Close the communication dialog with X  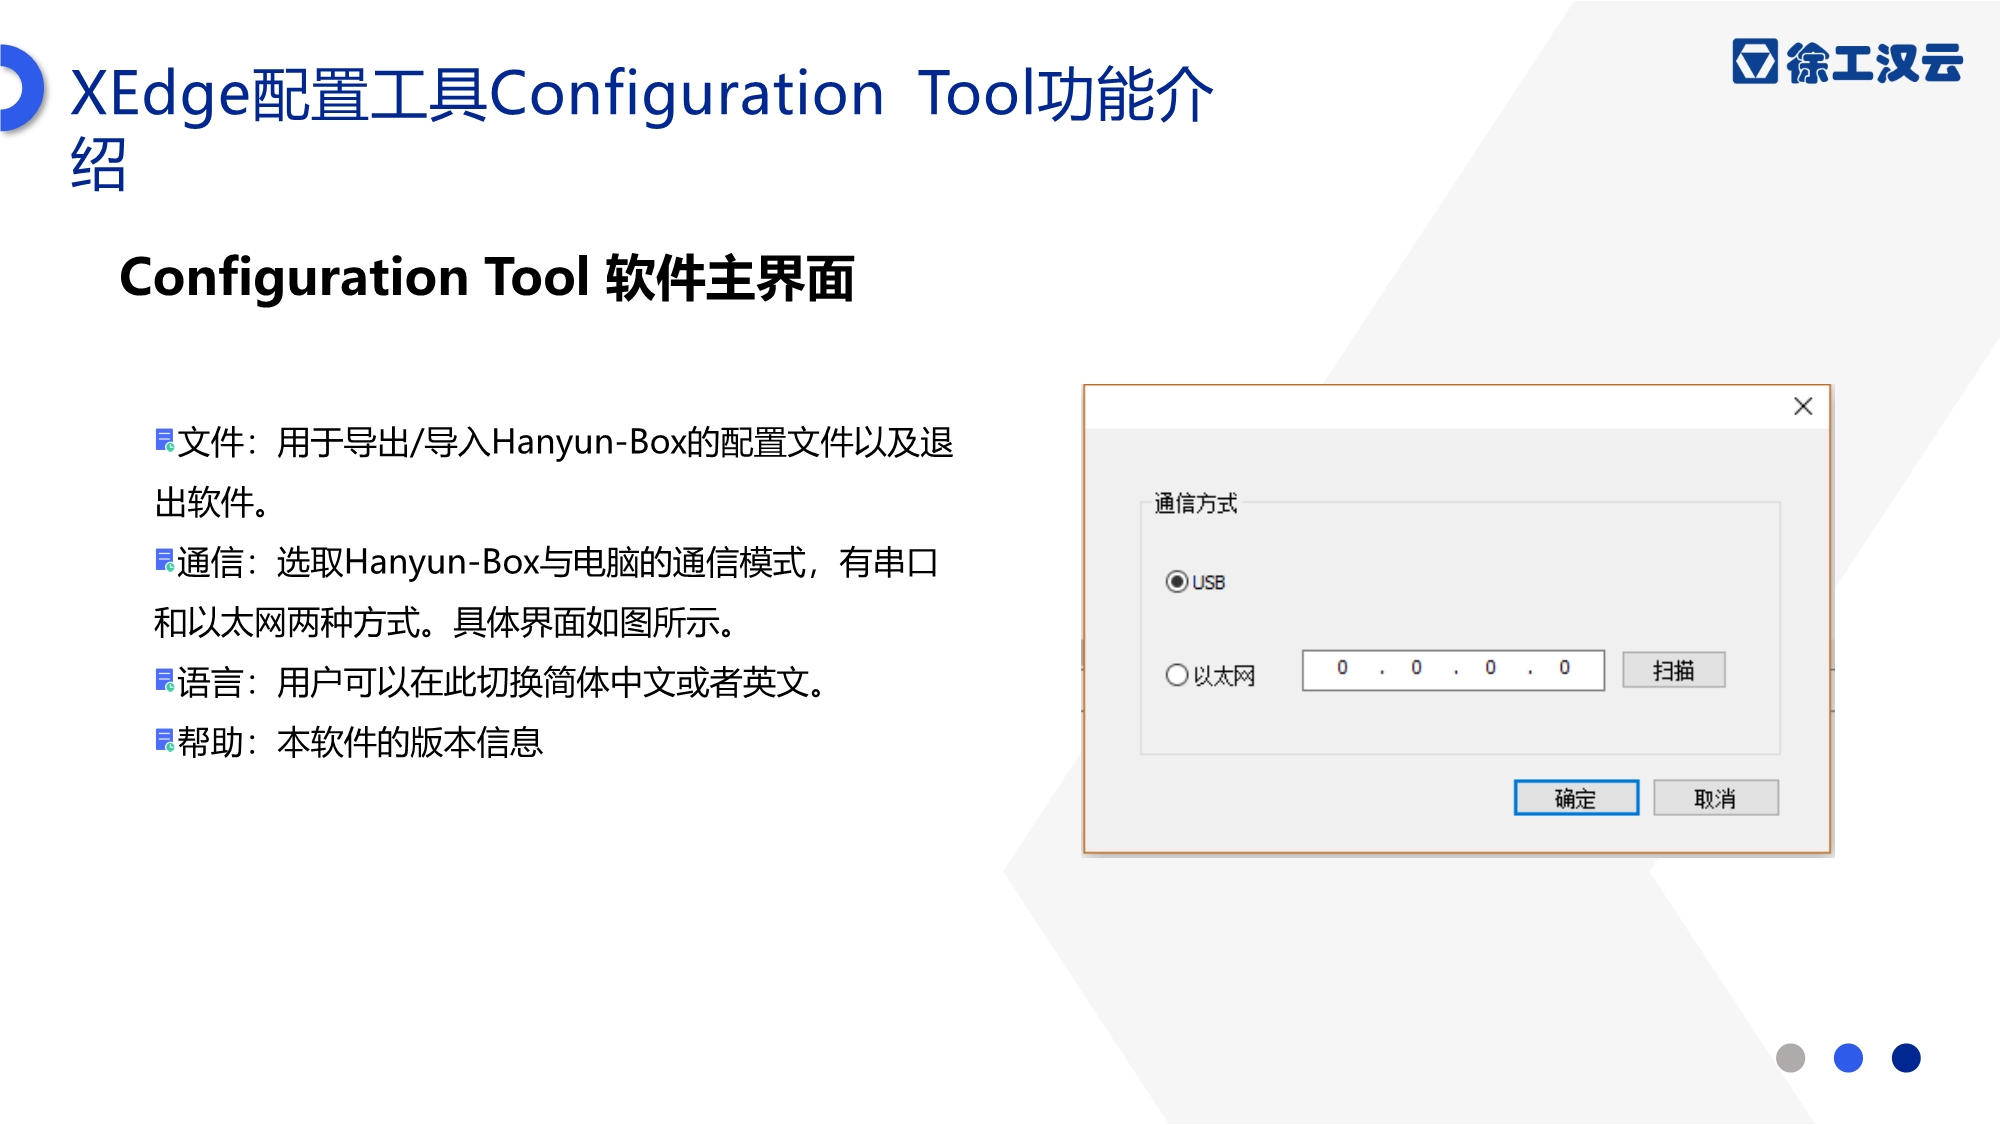point(1803,406)
